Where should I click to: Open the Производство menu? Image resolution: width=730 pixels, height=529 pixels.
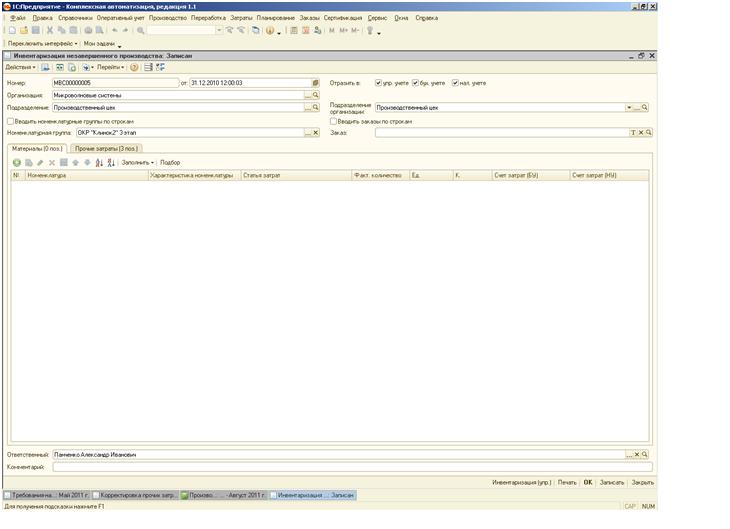[168, 18]
